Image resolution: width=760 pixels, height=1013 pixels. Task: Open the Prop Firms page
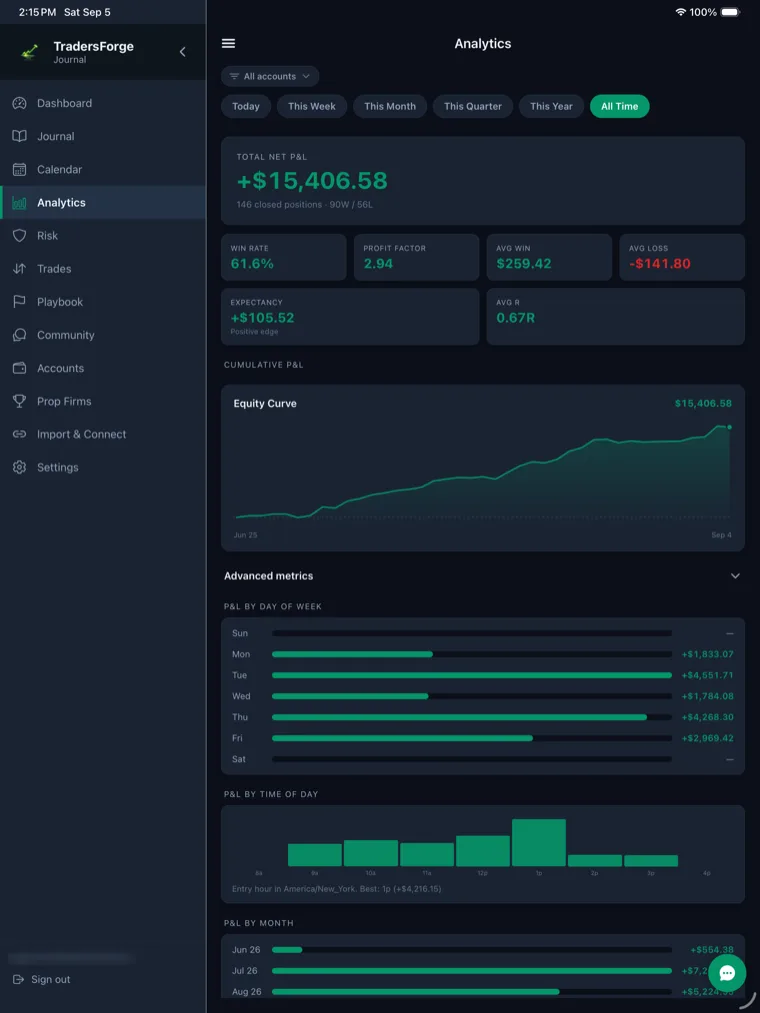point(103,401)
